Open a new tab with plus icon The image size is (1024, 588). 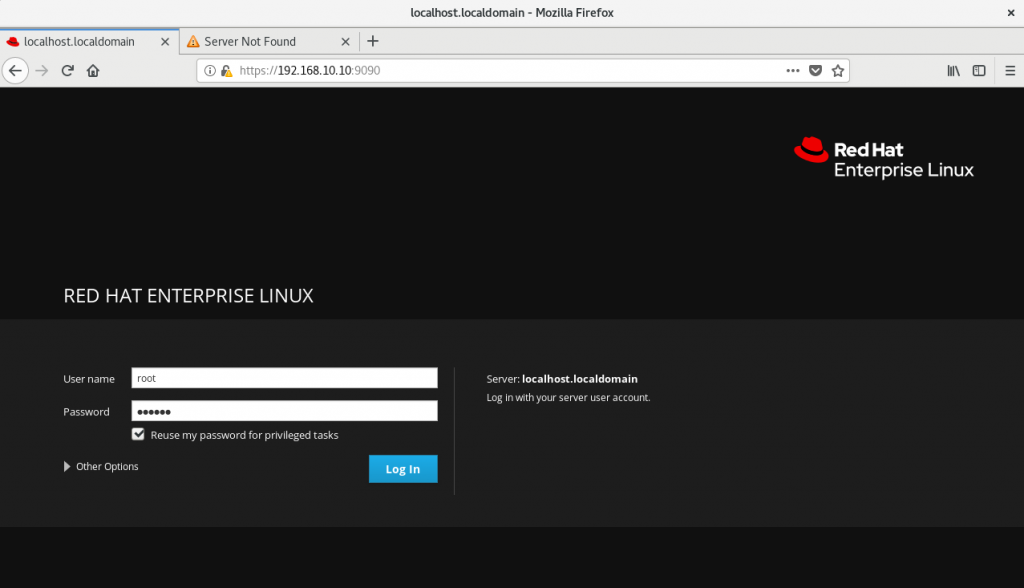(x=373, y=41)
